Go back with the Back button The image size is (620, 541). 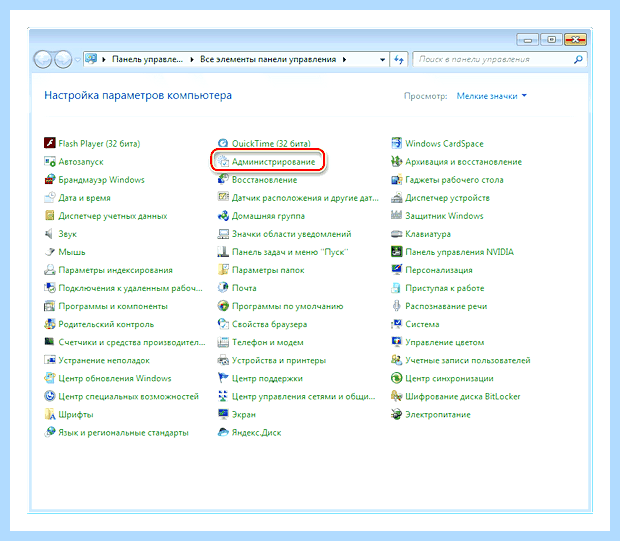click(43, 60)
